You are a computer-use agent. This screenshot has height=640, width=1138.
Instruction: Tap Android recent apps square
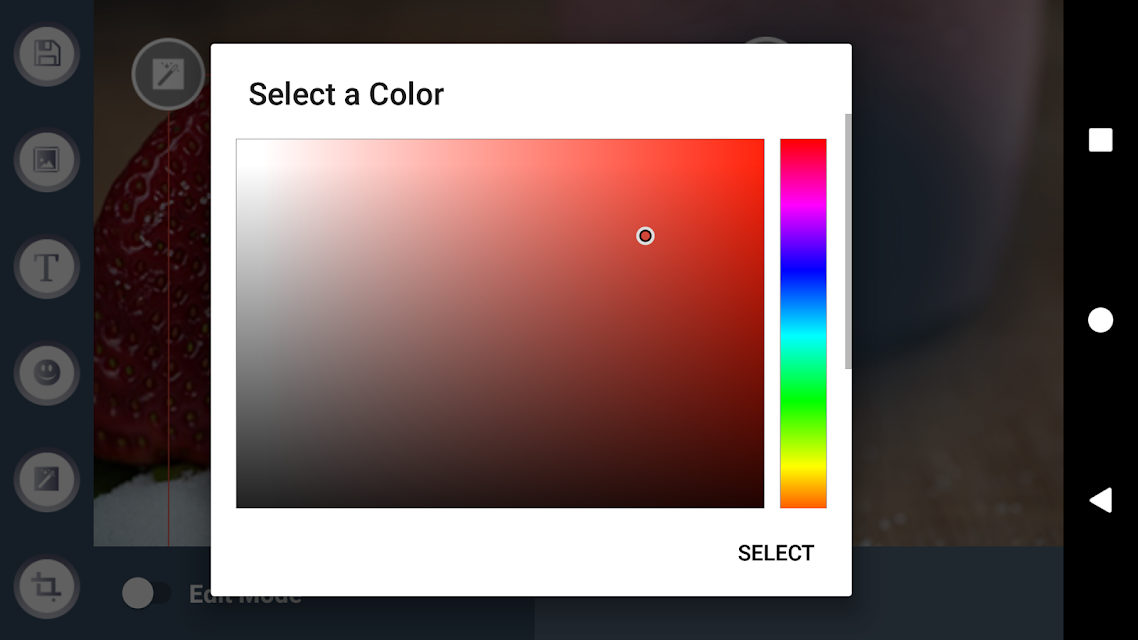pyautogui.click(x=1100, y=140)
